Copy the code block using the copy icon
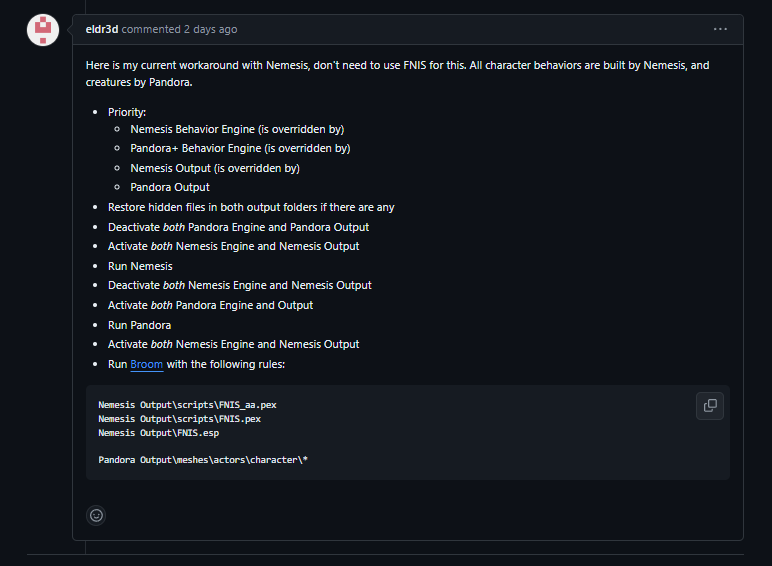The width and height of the screenshot is (772, 566). (710, 405)
